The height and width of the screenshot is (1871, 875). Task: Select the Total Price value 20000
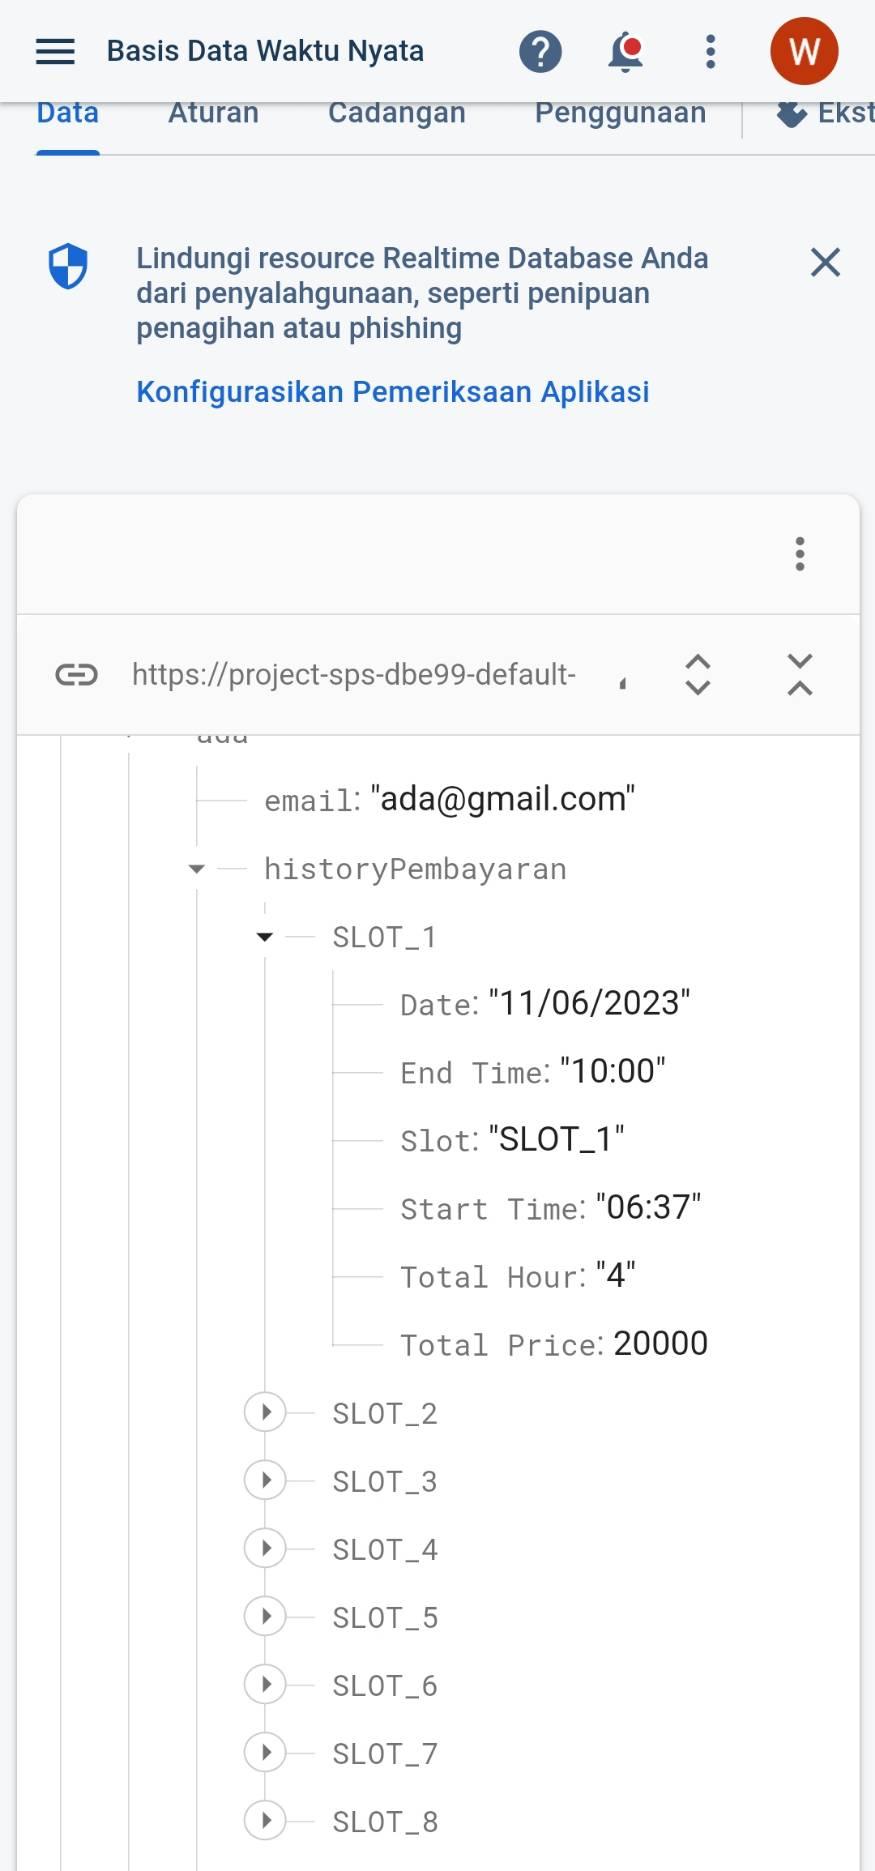660,1343
